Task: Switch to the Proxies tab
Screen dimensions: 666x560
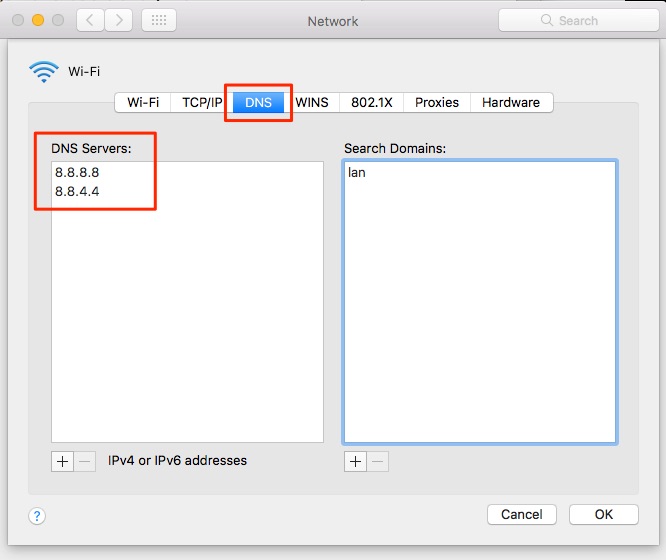Action: click(437, 102)
